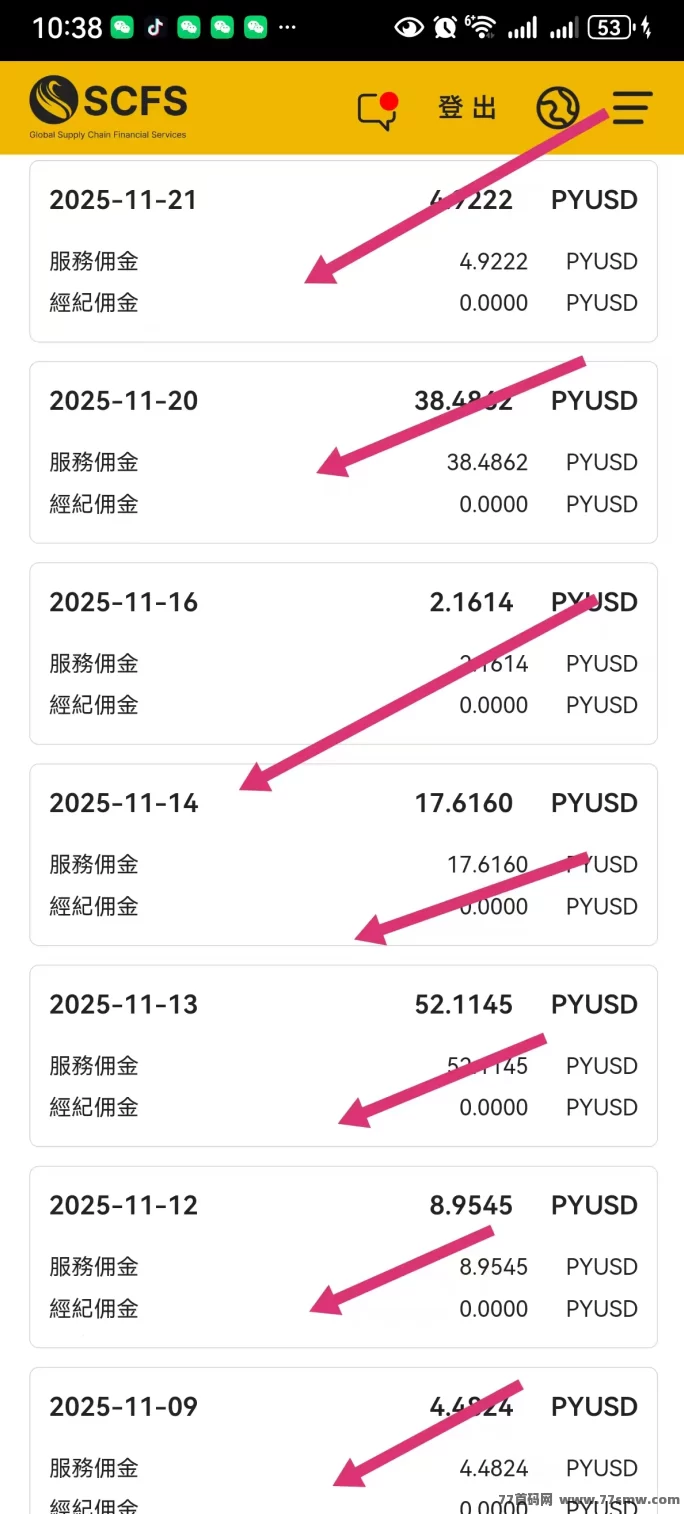Tap the TikTok icon in the status bar

(x=153, y=27)
